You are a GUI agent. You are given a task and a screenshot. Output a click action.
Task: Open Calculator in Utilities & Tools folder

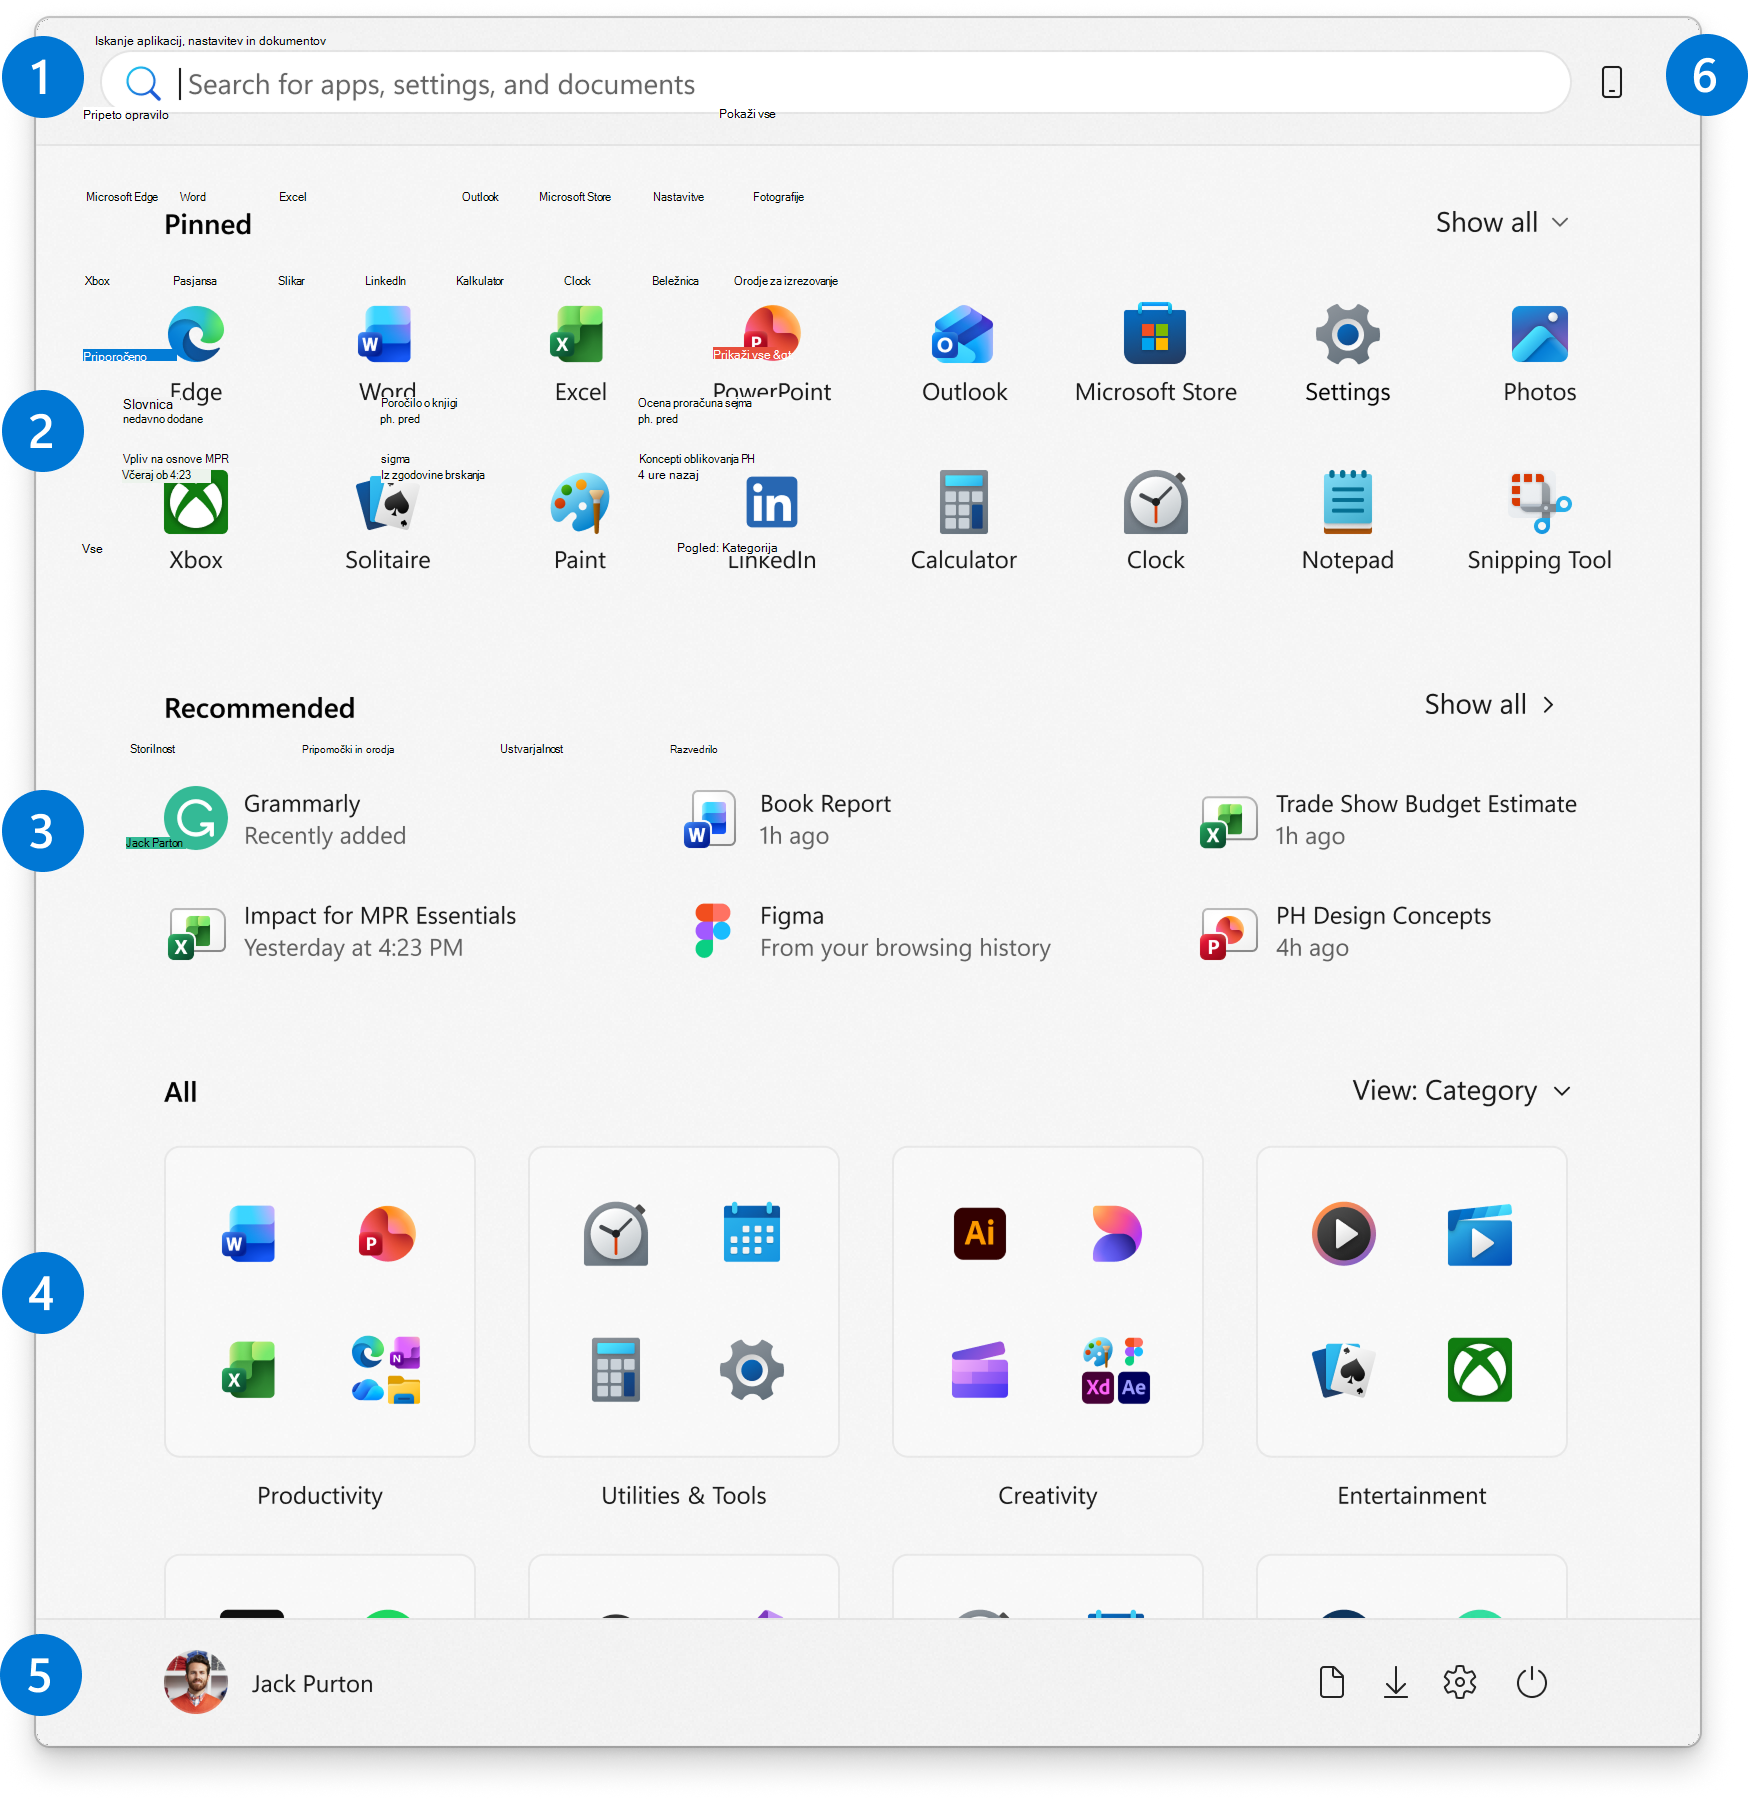(615, 1369)
